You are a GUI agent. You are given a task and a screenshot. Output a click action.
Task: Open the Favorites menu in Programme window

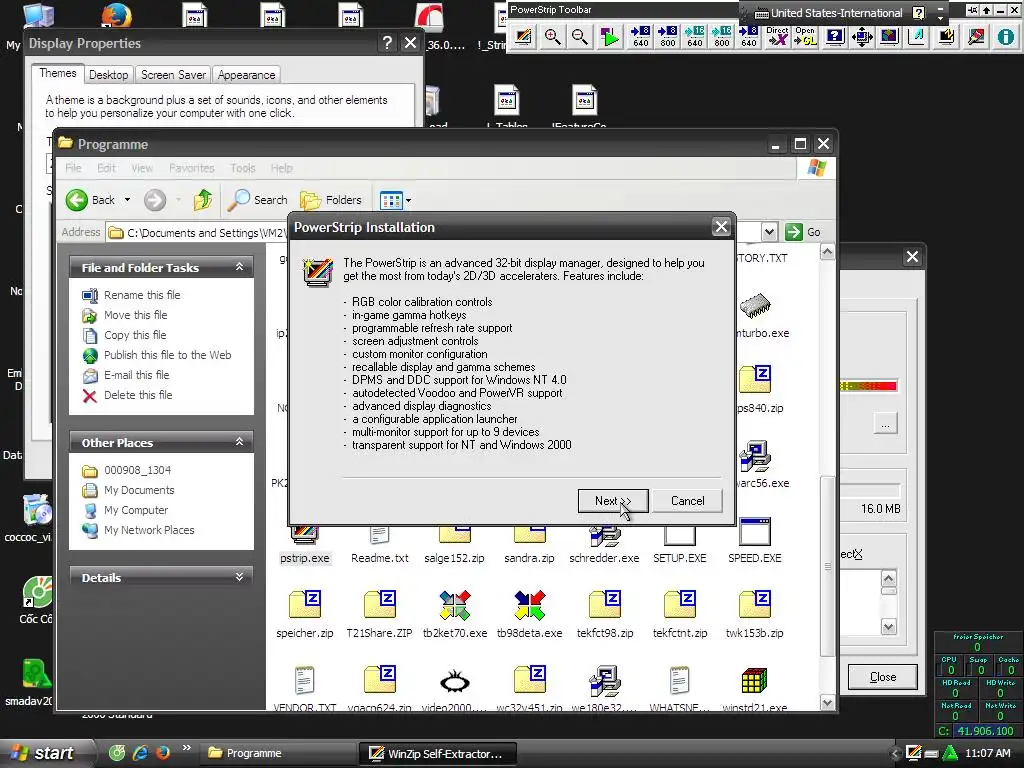coord(191,168)
